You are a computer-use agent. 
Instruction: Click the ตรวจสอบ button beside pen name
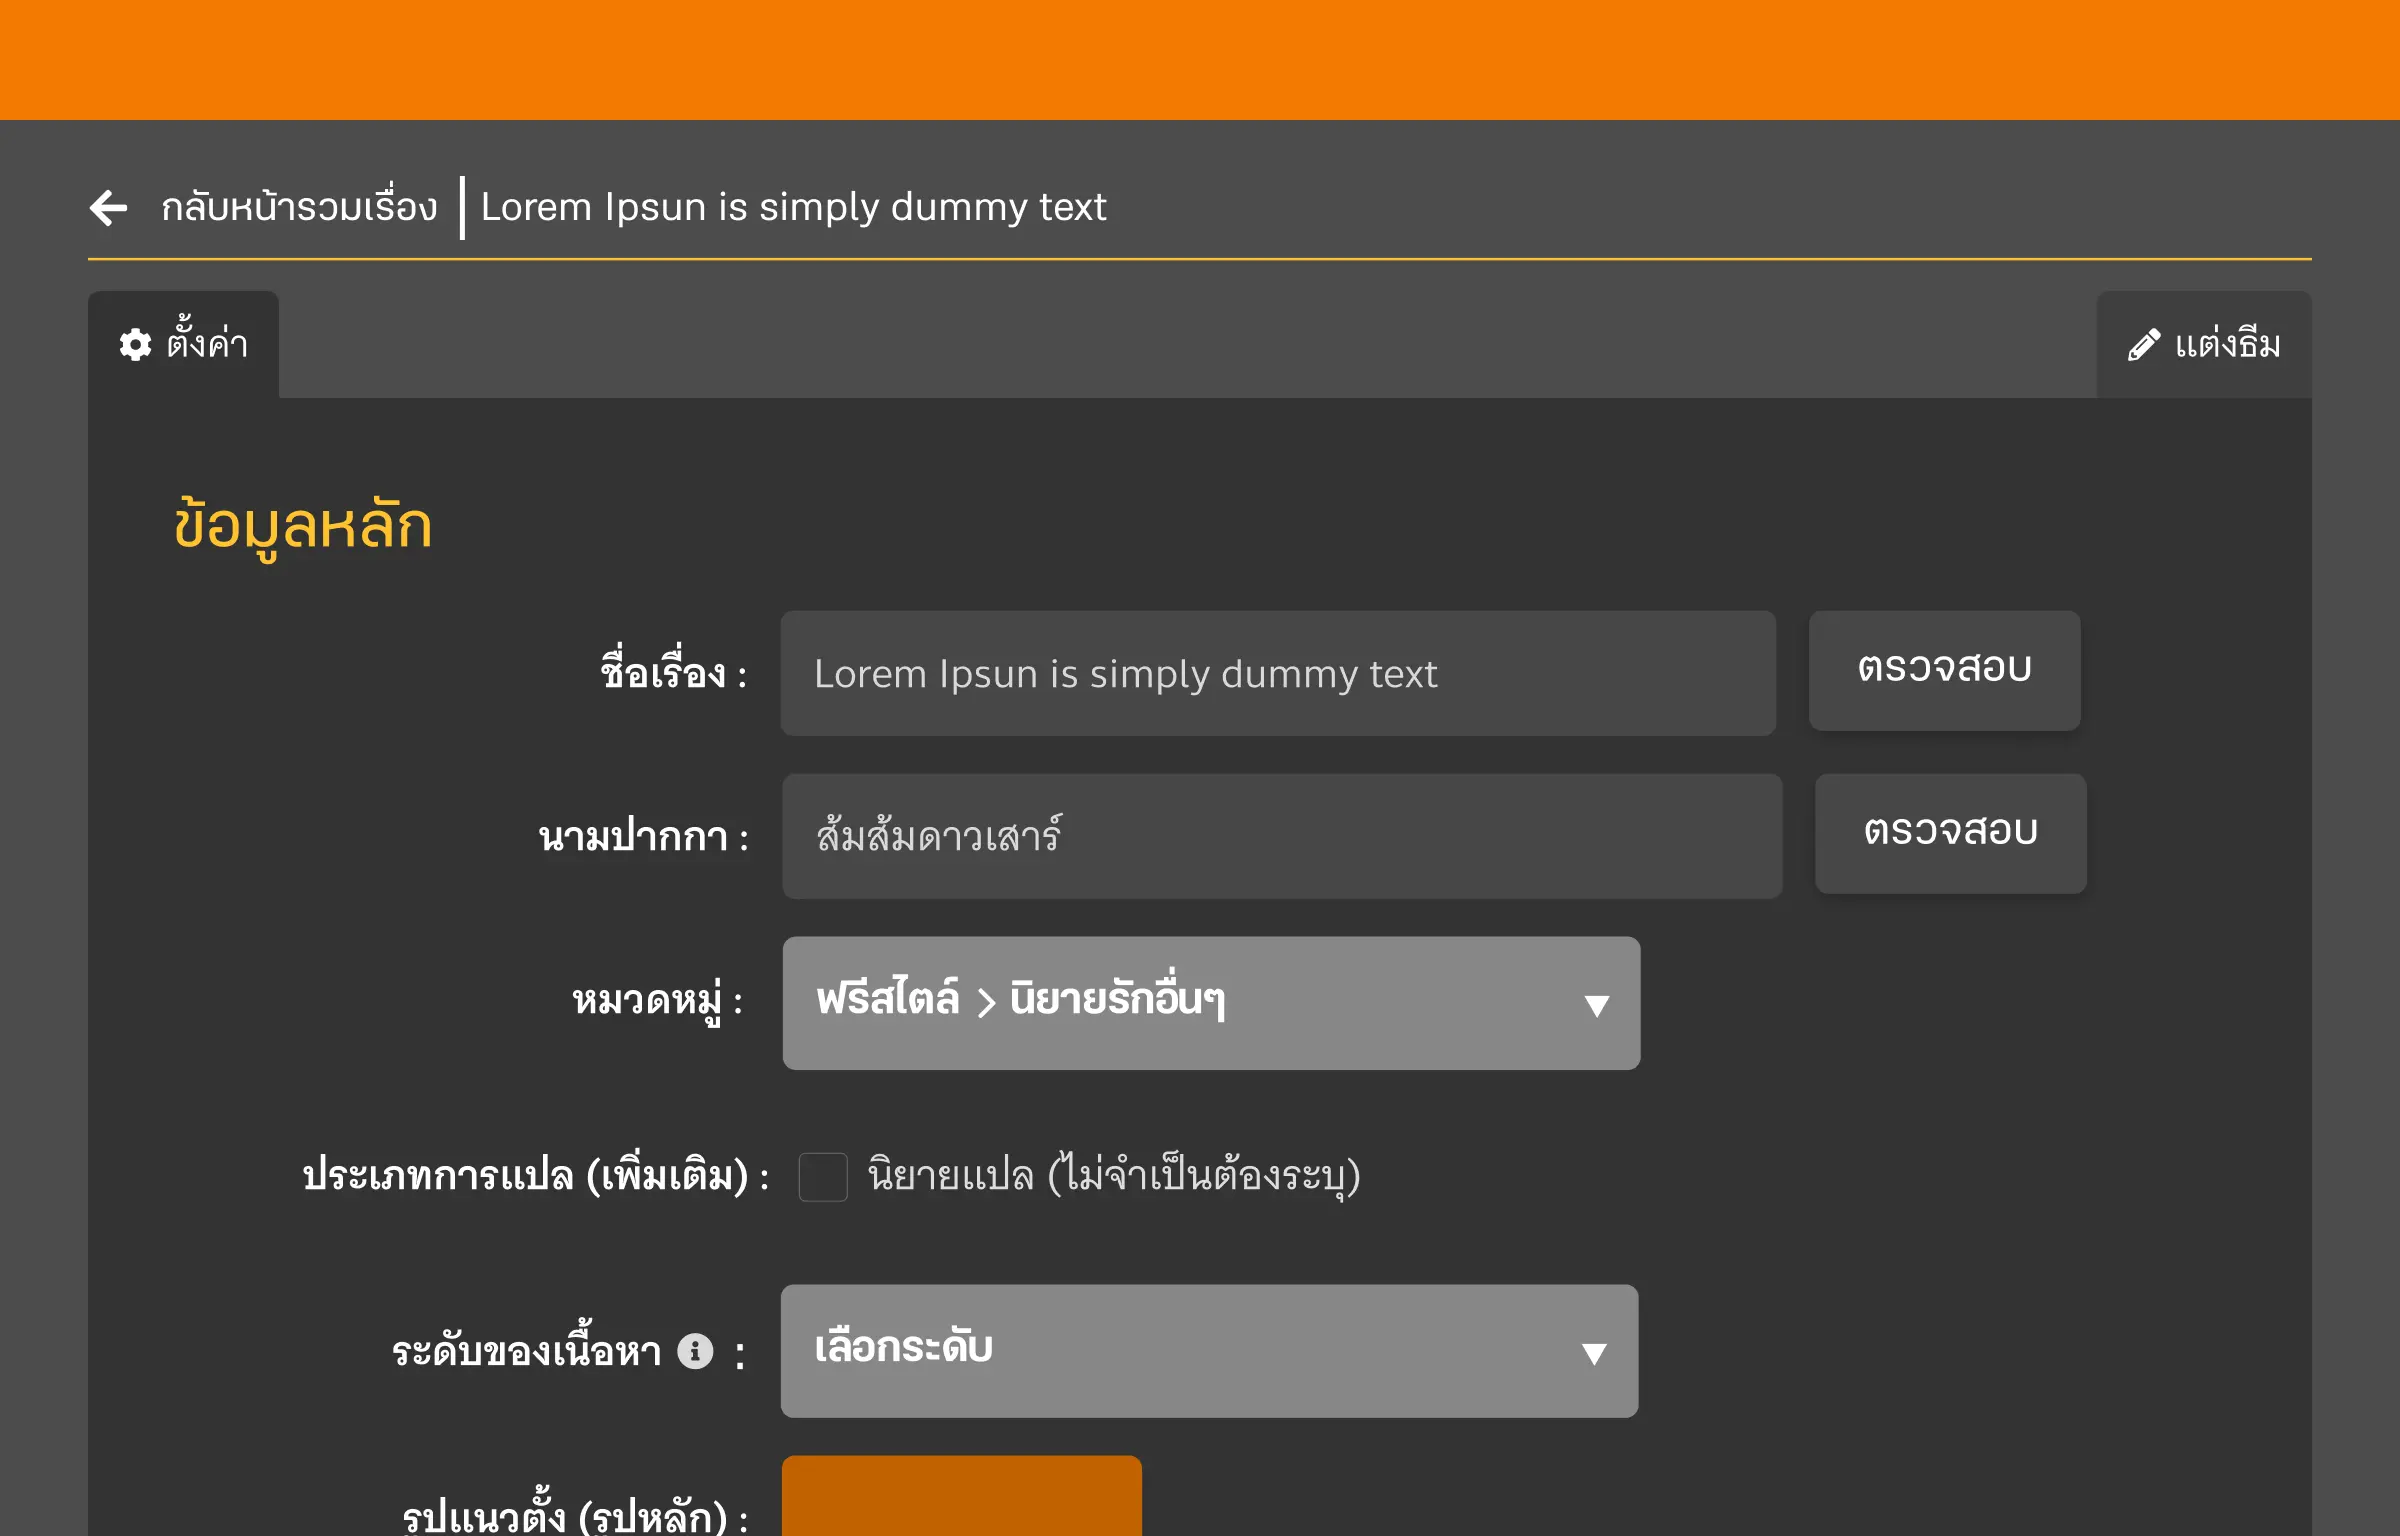tap(1950, 833)
